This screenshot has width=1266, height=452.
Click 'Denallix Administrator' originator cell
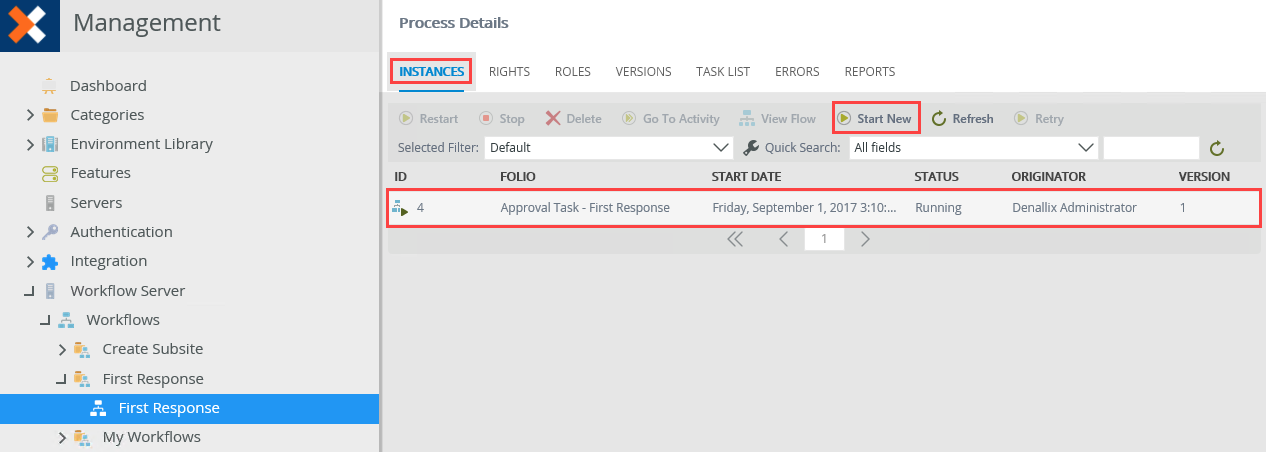pyautogui.click(x=1074, y=208)
